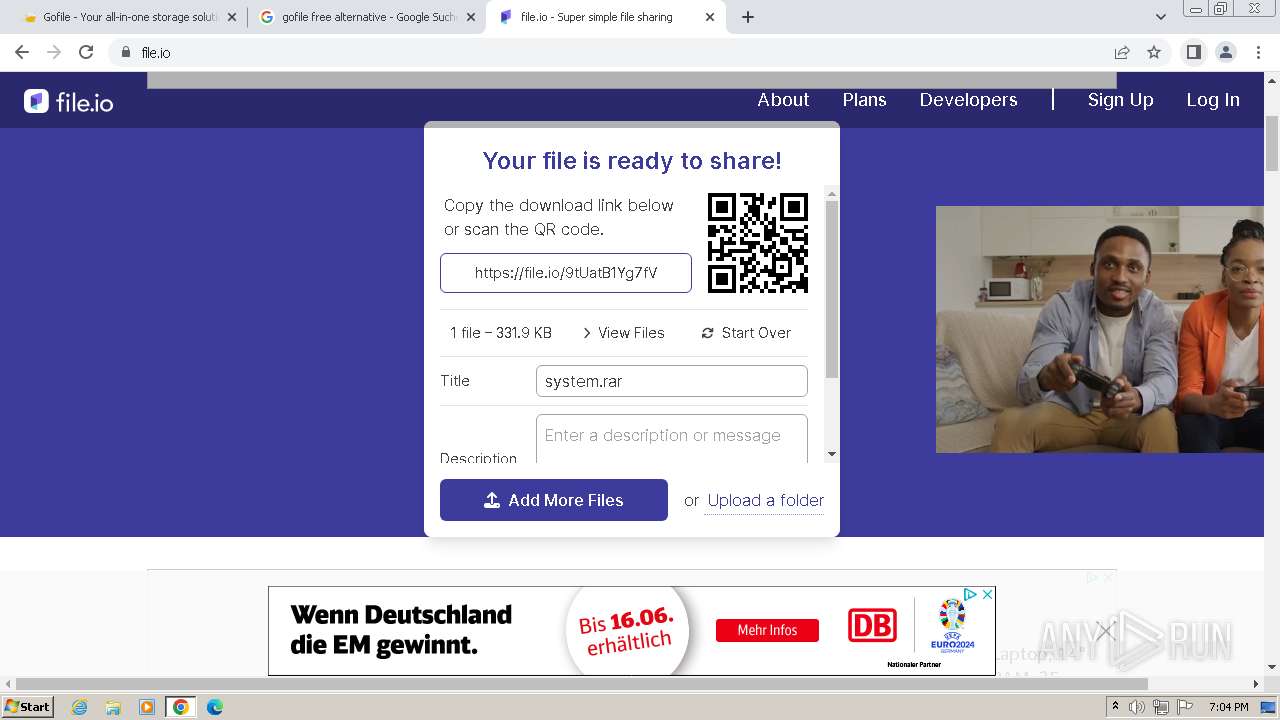
Task: Close the Gofile tab
Action: tap(232, 17)
